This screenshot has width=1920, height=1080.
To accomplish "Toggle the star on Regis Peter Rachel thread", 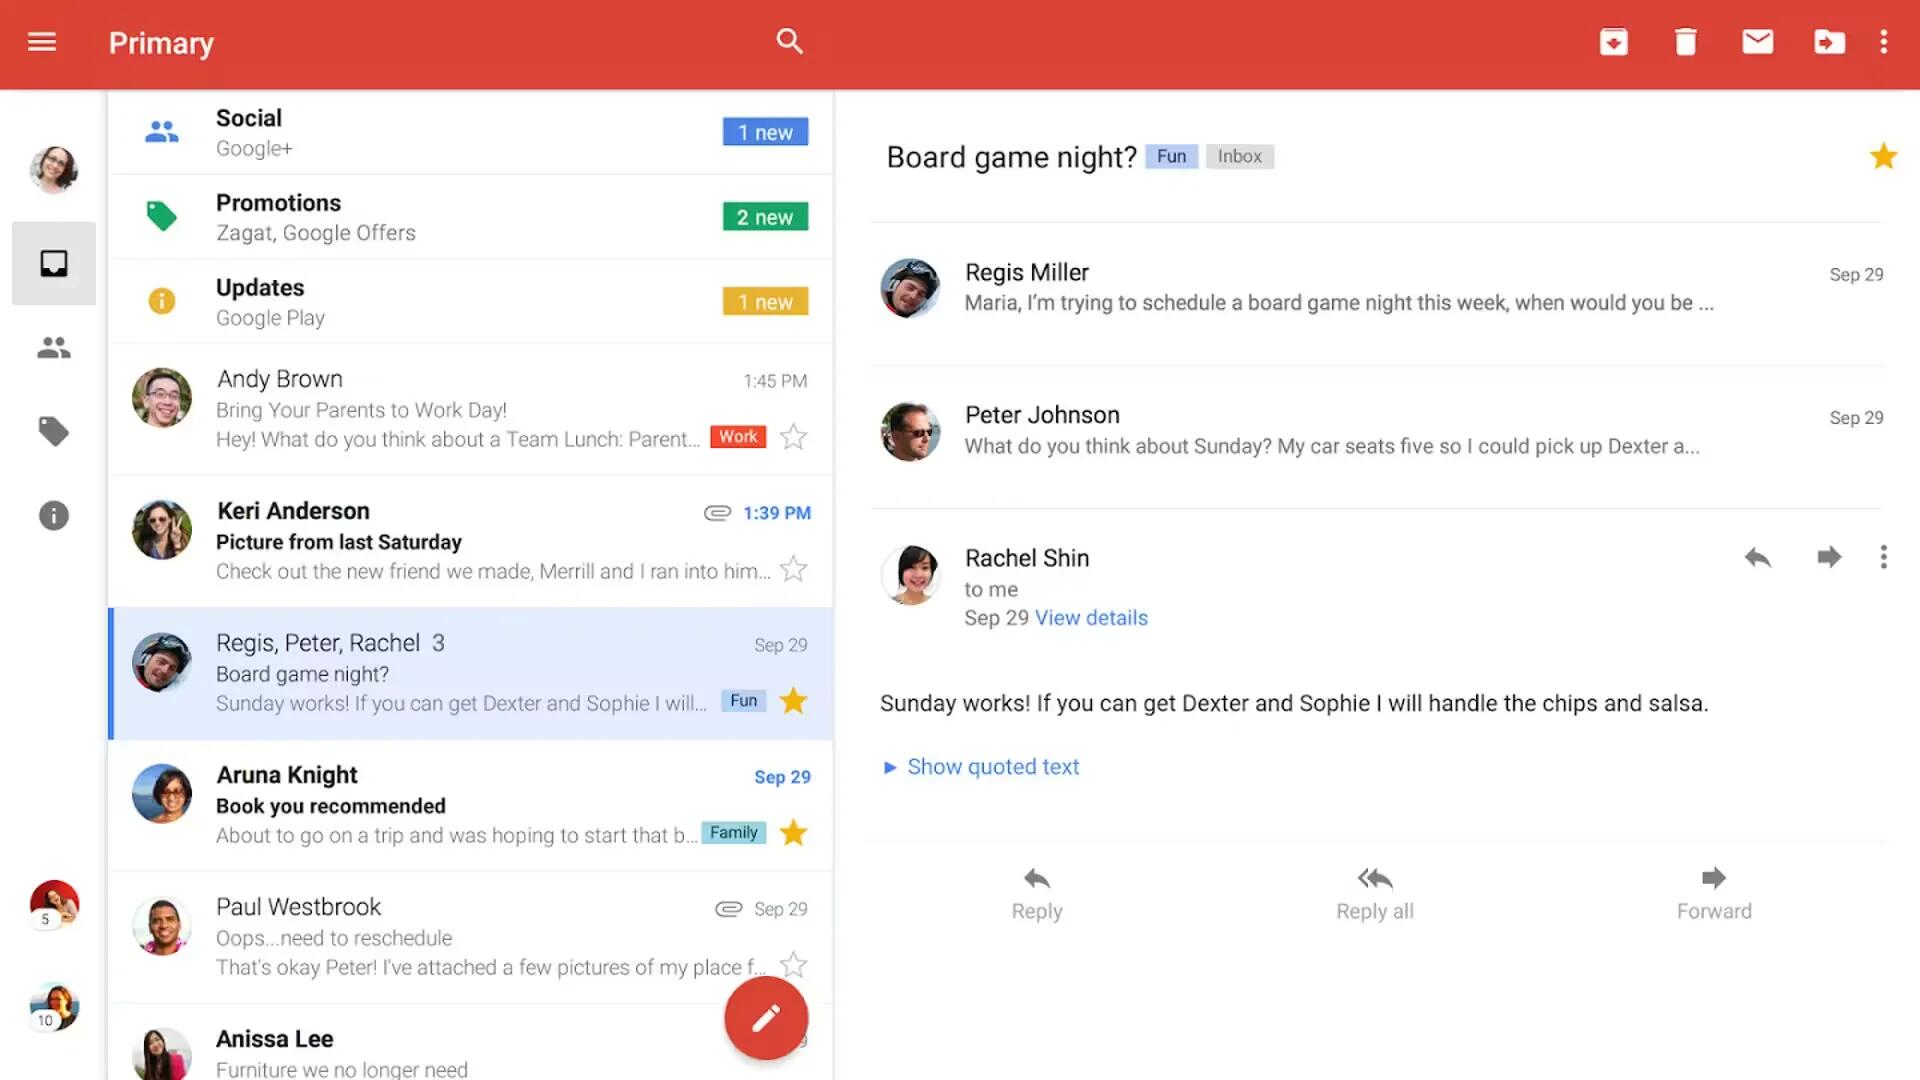I will click(795, 700).
